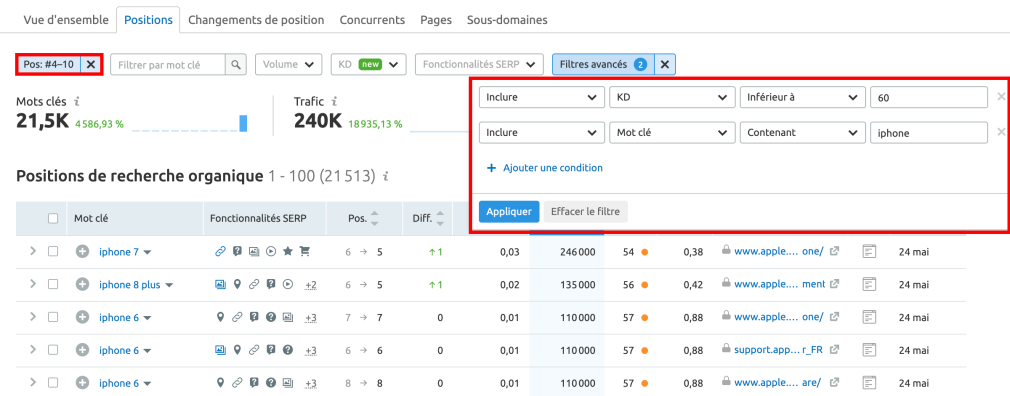The image size is (1010, 396).
Task: Open the Contenant operator dropdown
Action: 802,133
